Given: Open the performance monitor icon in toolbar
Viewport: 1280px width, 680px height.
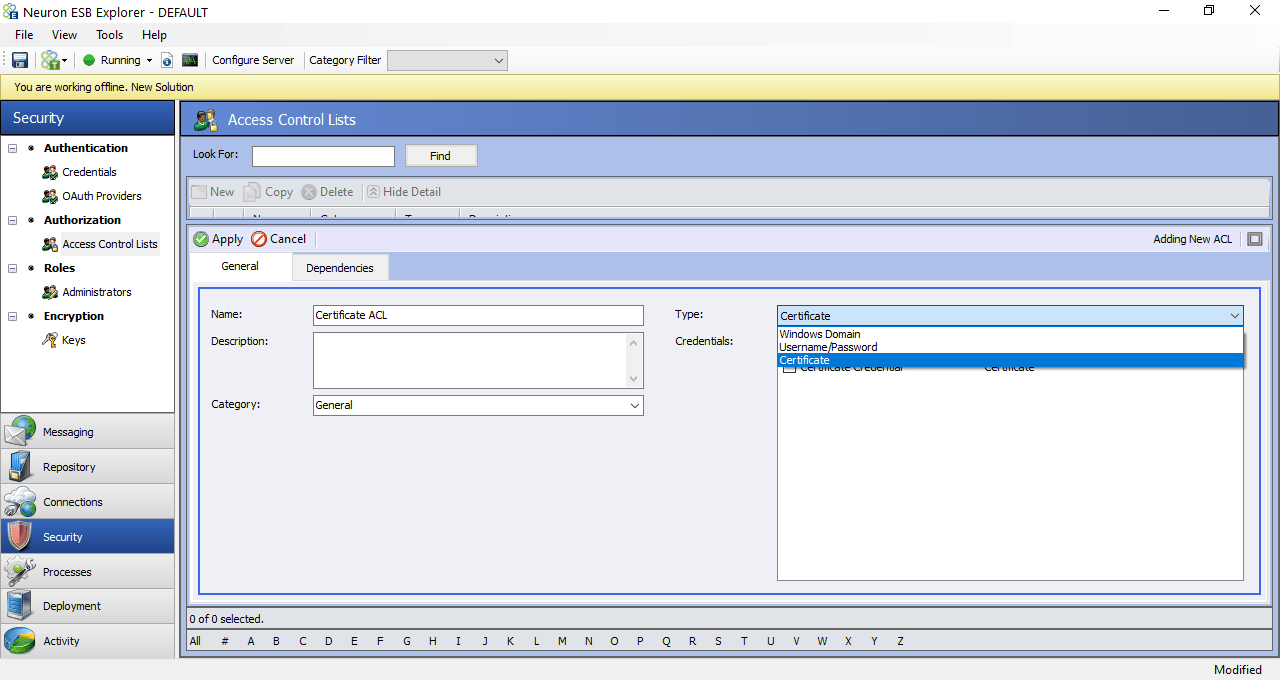Looking at the screenshot, I should click(x=190, y=60).
